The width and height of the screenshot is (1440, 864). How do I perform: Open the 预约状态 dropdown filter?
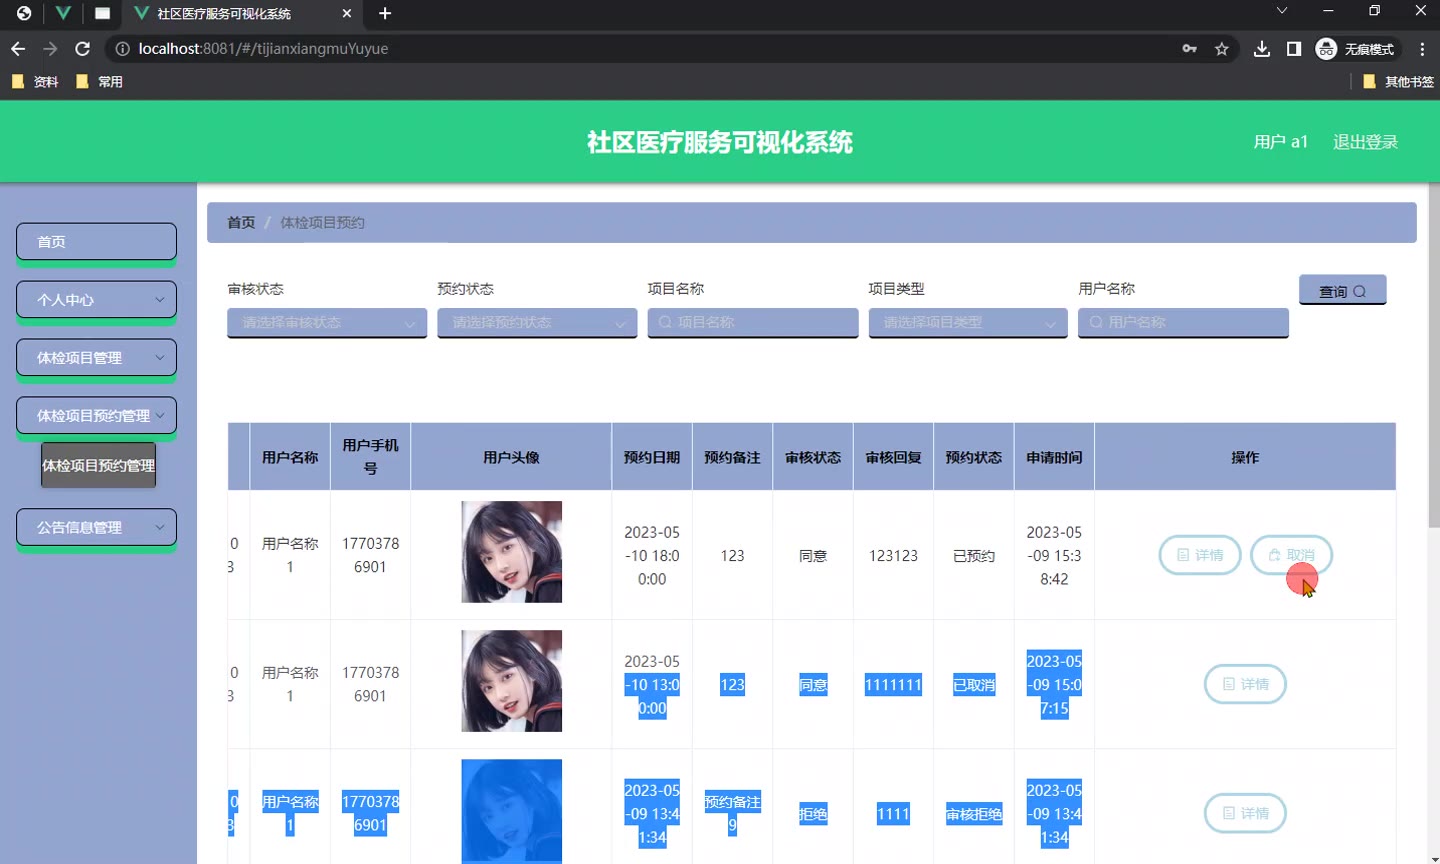(x=537, y=323)
